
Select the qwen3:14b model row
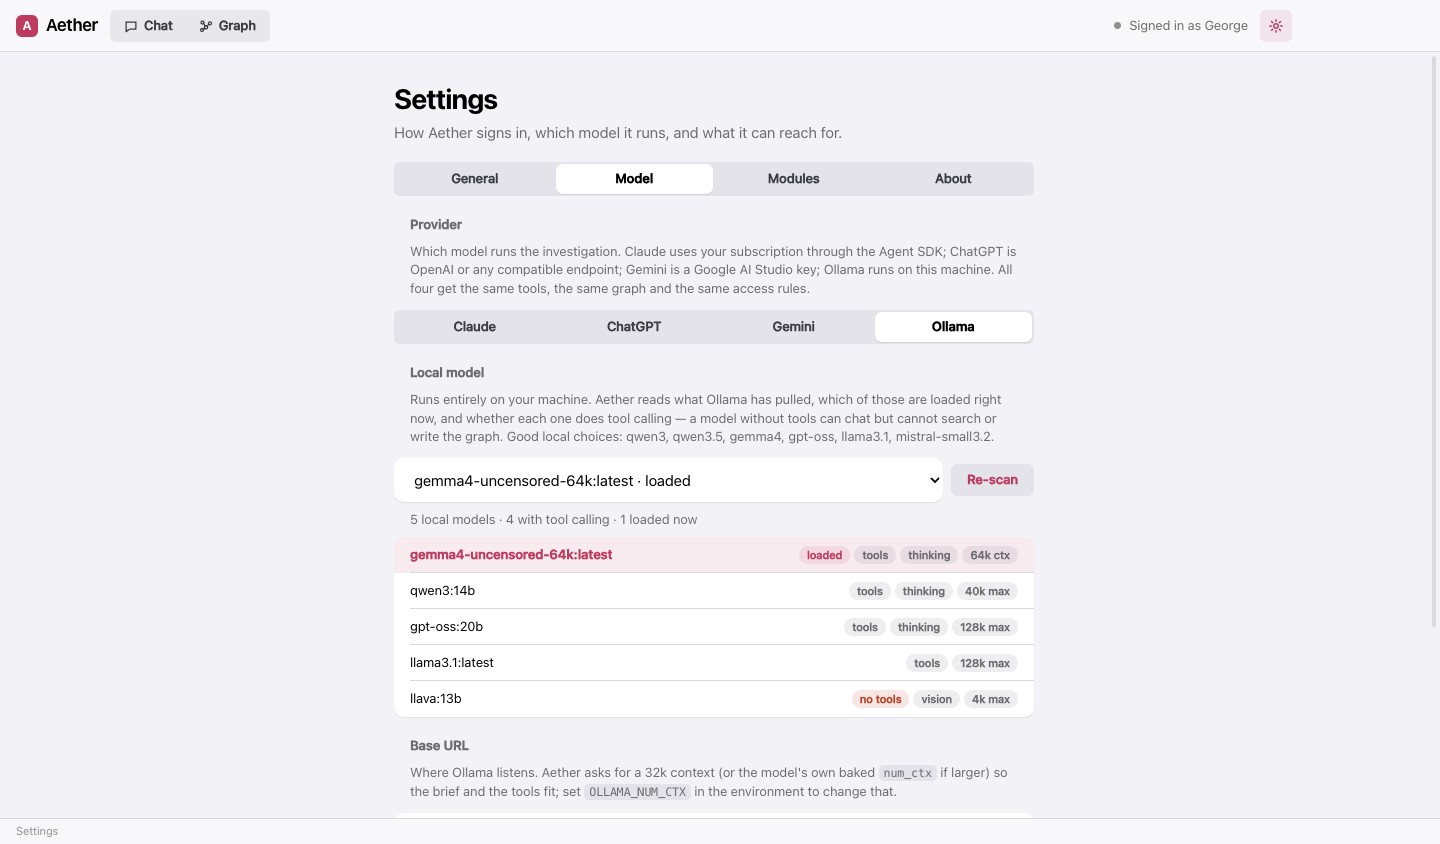714,591
